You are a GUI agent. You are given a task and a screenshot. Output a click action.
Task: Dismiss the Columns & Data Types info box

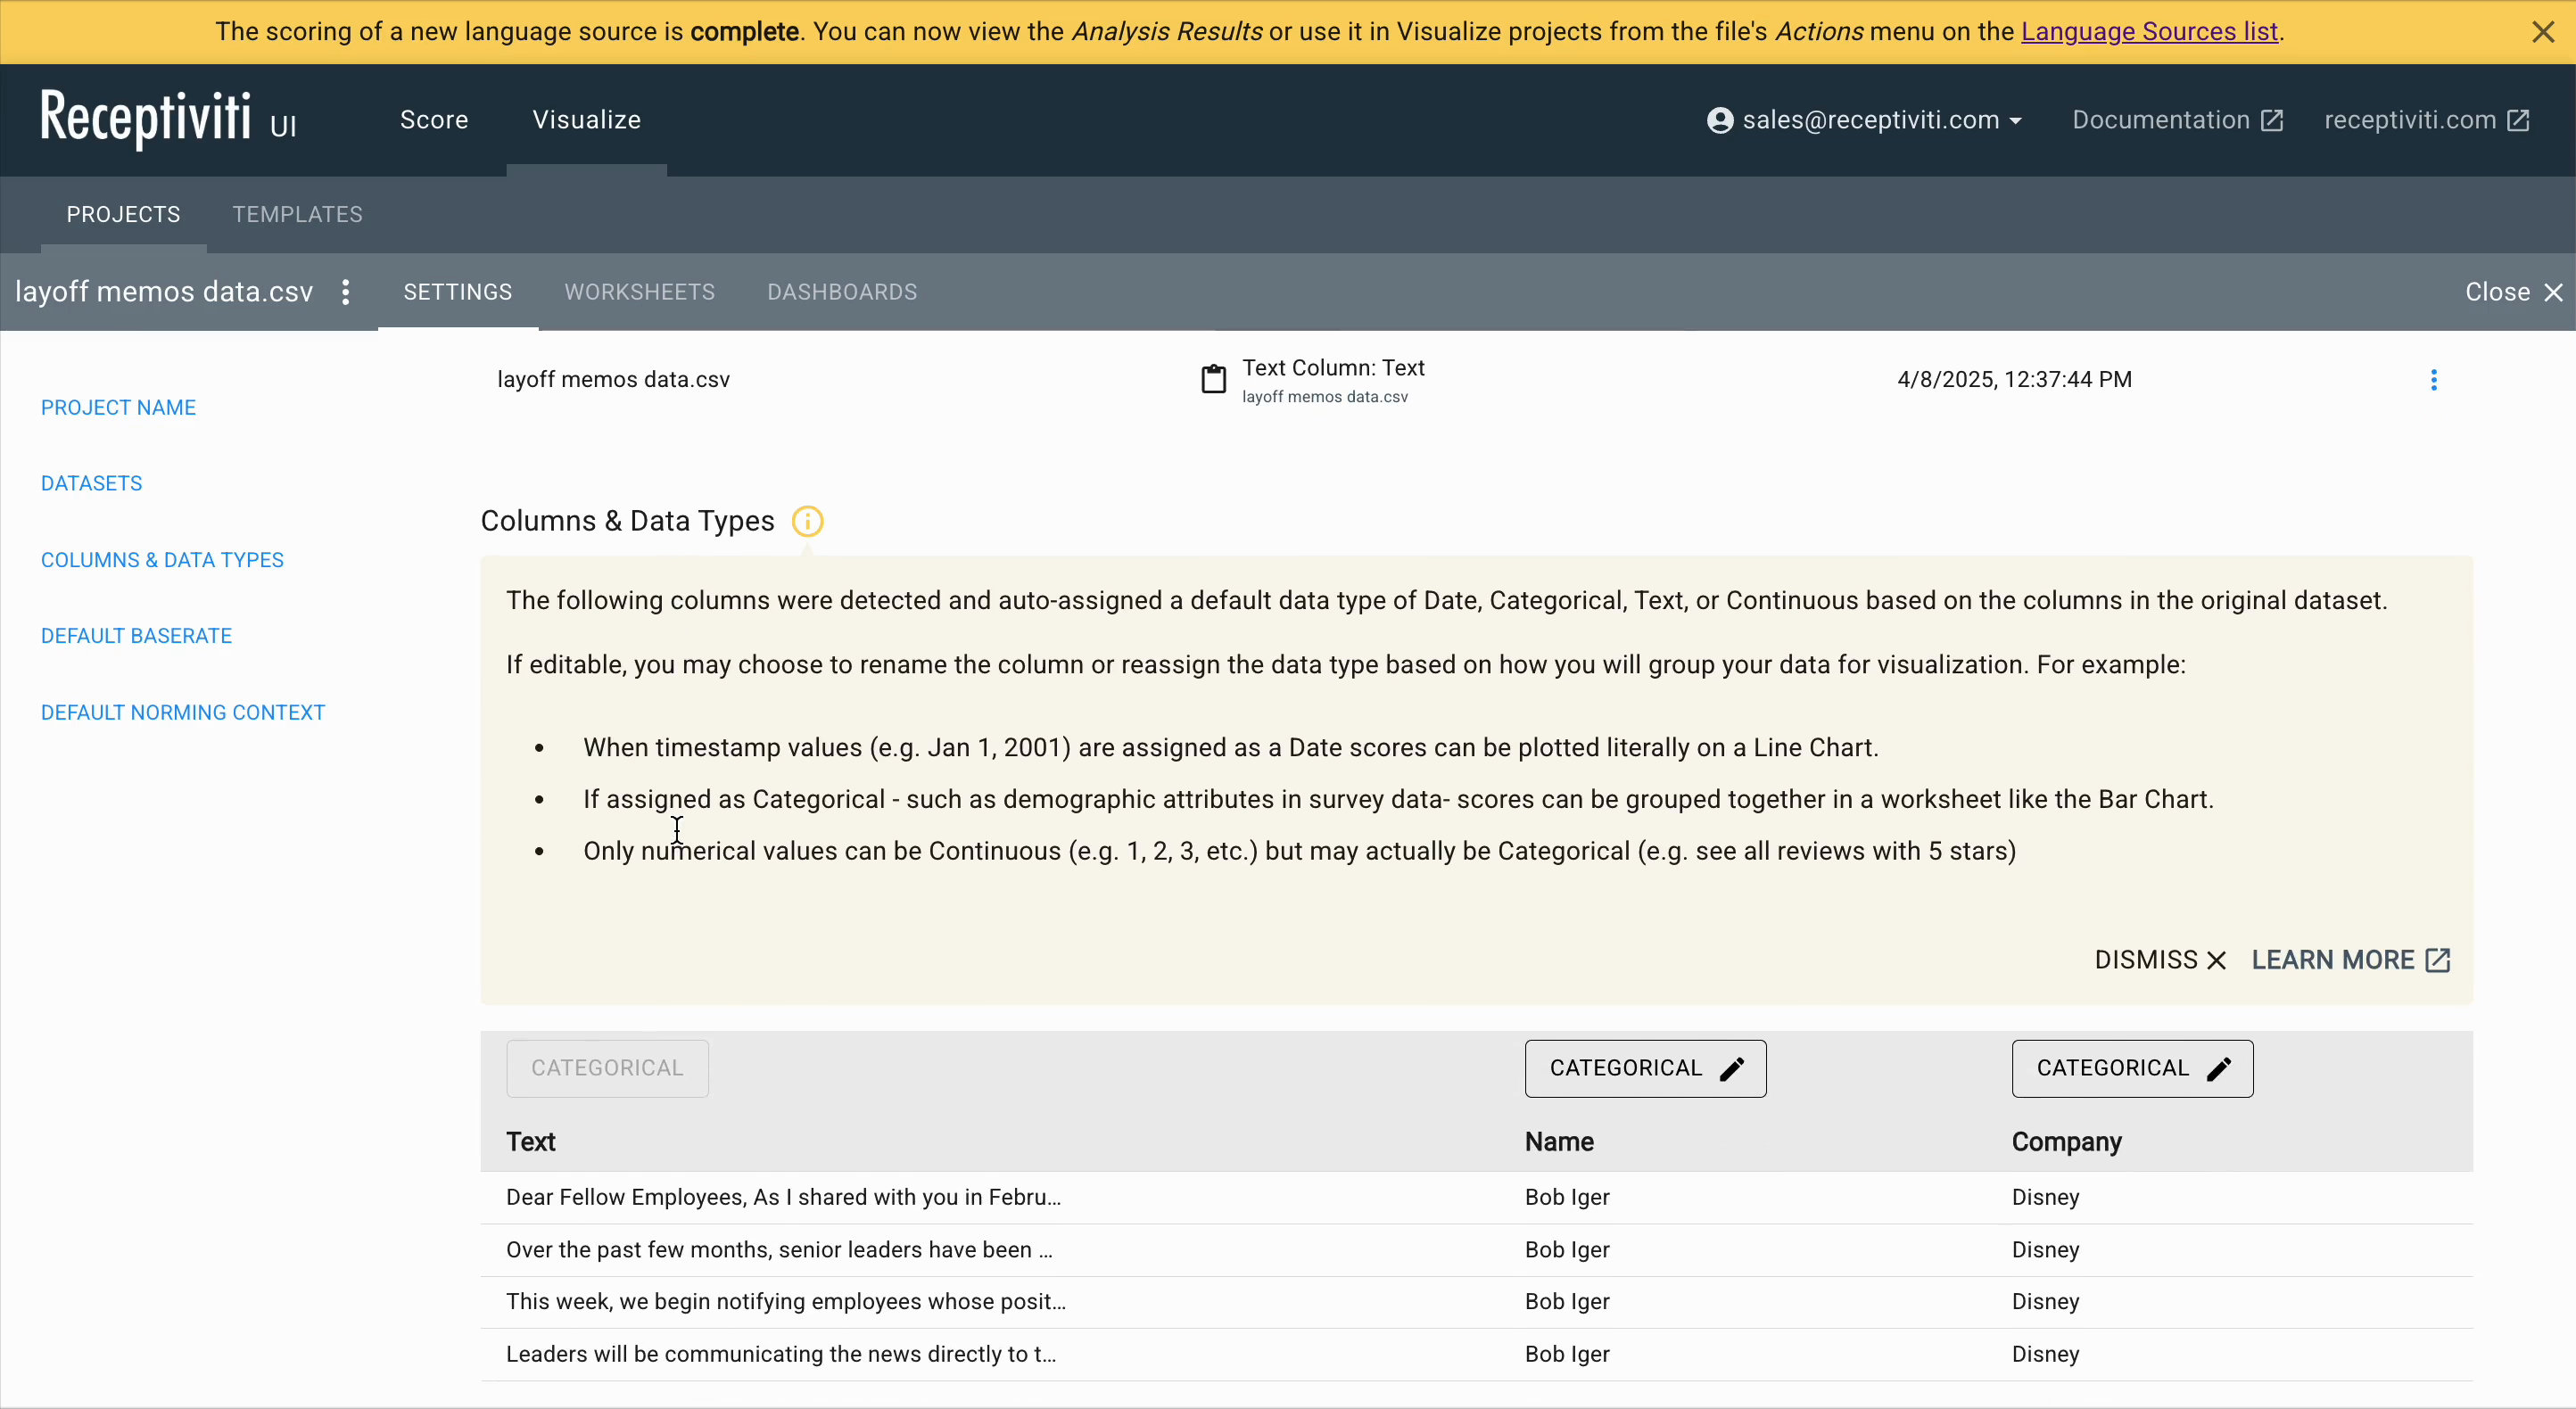tap(2159, 960)
